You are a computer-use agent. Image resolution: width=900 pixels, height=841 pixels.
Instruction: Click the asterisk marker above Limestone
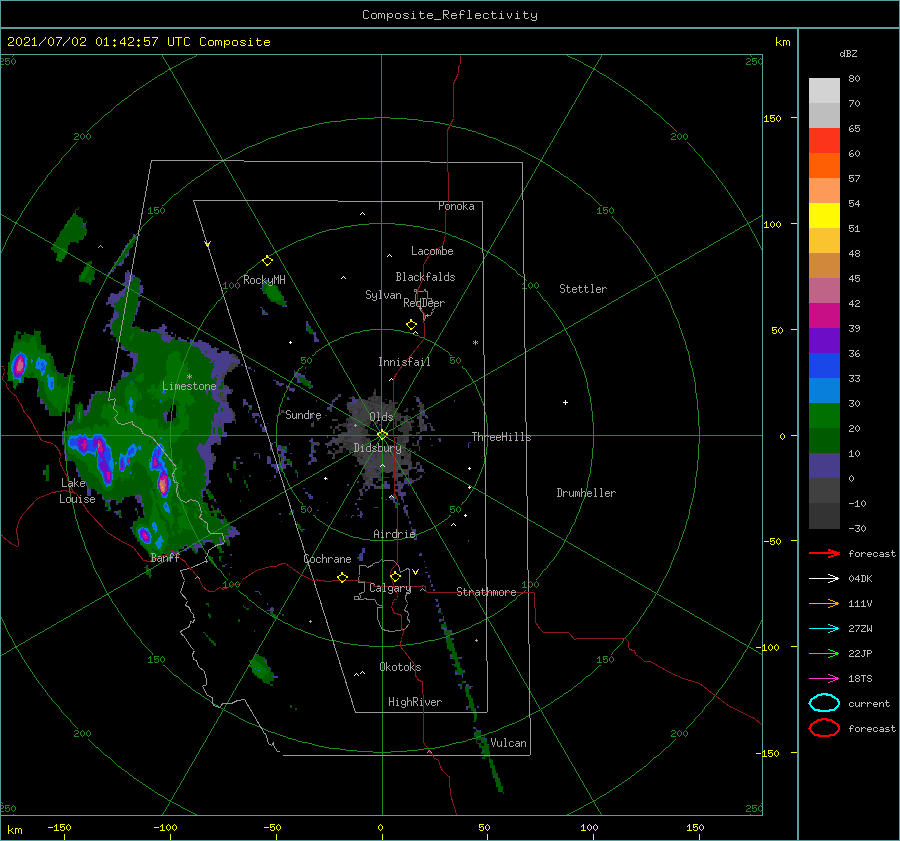tap(189, 377)
